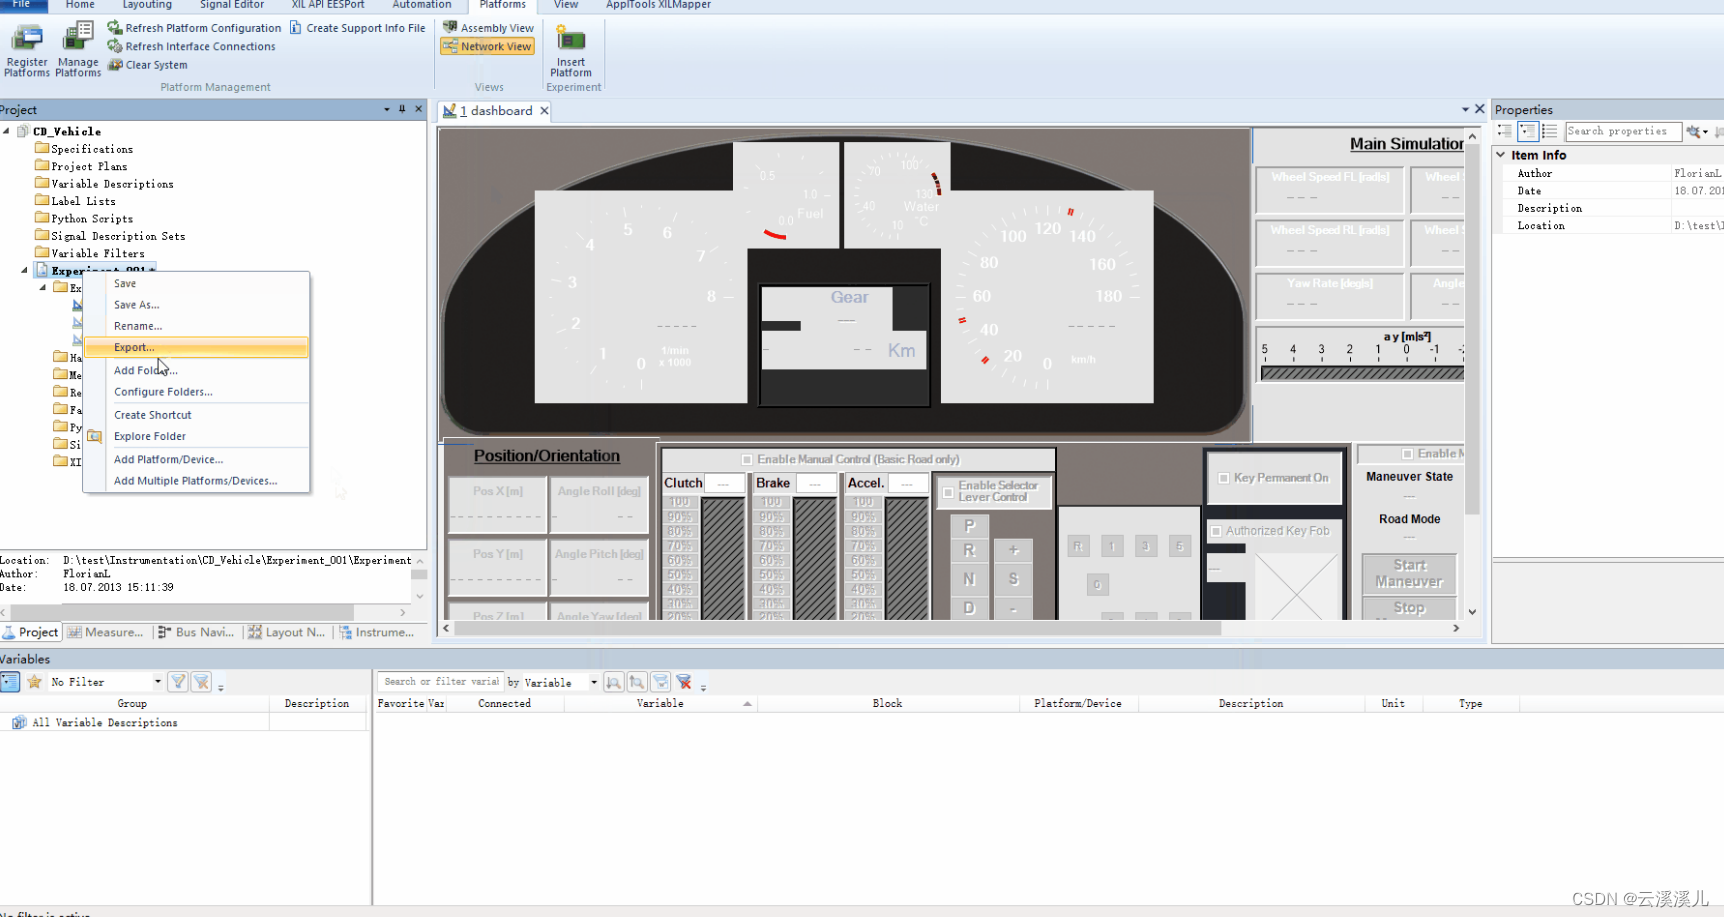Click the expand all properties icon
This screenshot has width=1724, height=917.
tap(1505, 131)
